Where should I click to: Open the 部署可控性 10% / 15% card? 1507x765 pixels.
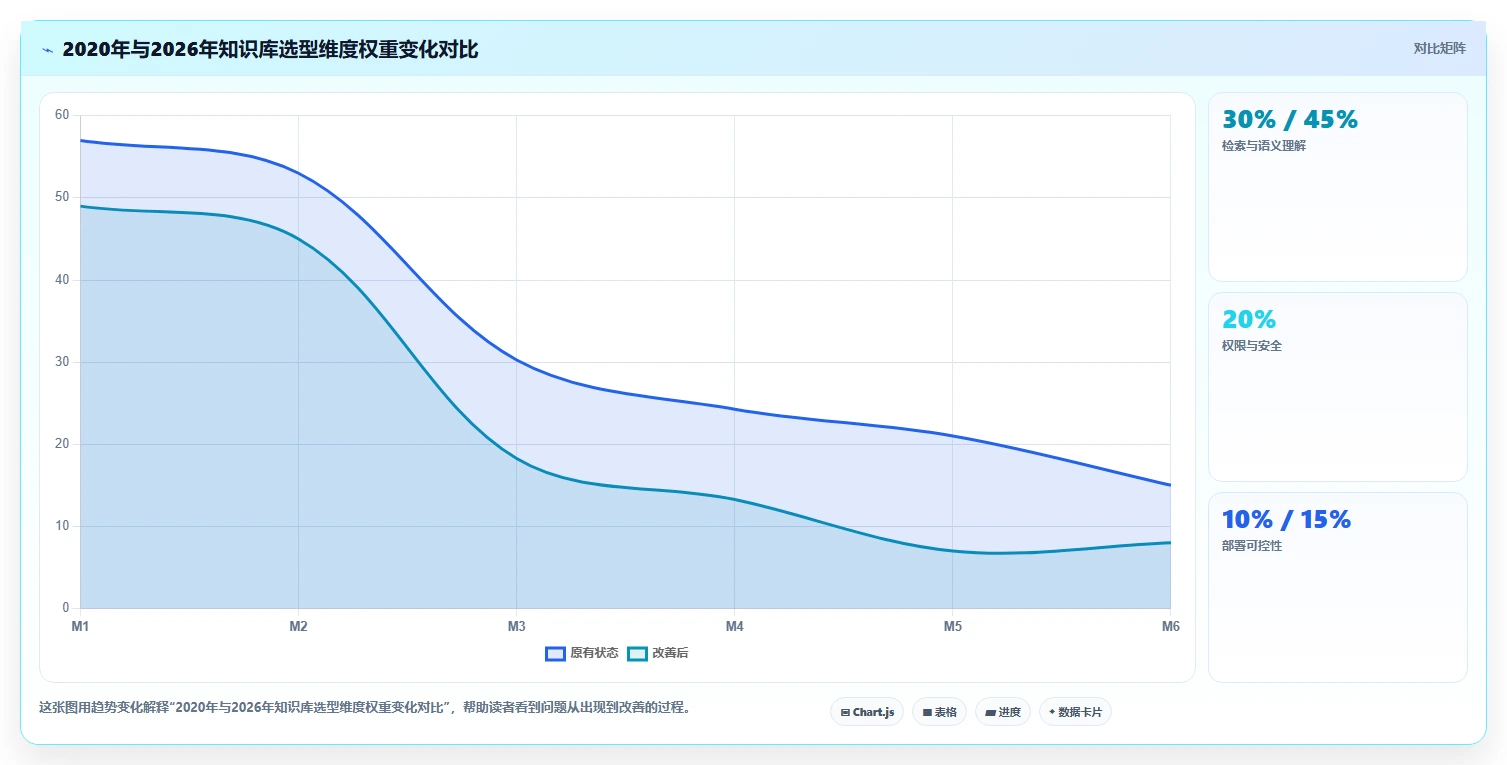pyautogui.click(x=1337, y=587)
